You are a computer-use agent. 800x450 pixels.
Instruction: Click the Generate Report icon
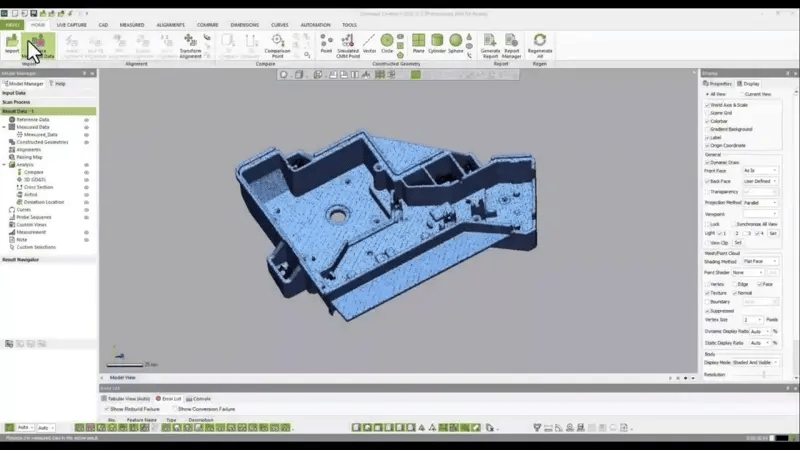tap(490, 44)
